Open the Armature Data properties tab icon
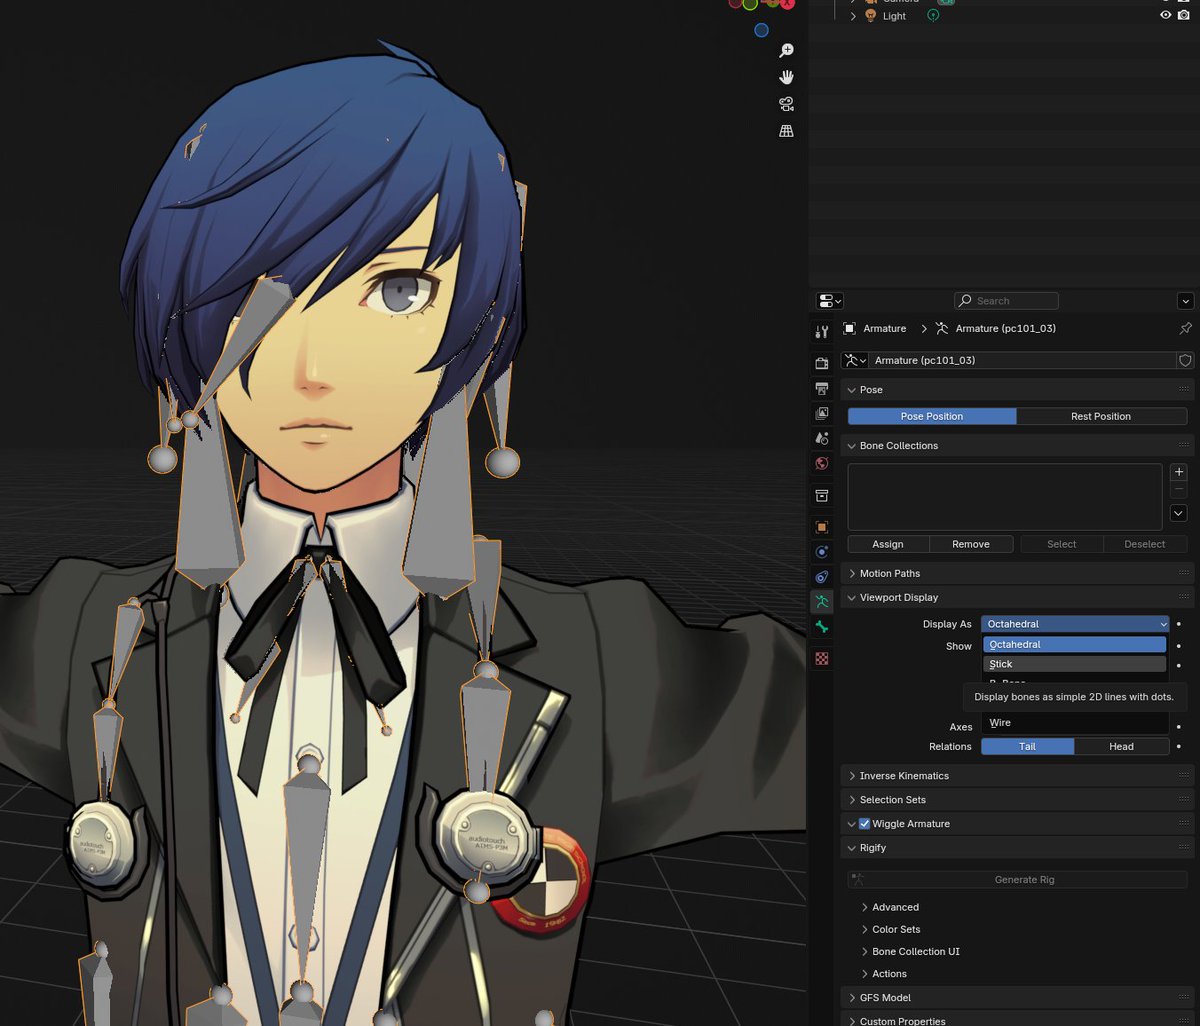 coord(822,602)
